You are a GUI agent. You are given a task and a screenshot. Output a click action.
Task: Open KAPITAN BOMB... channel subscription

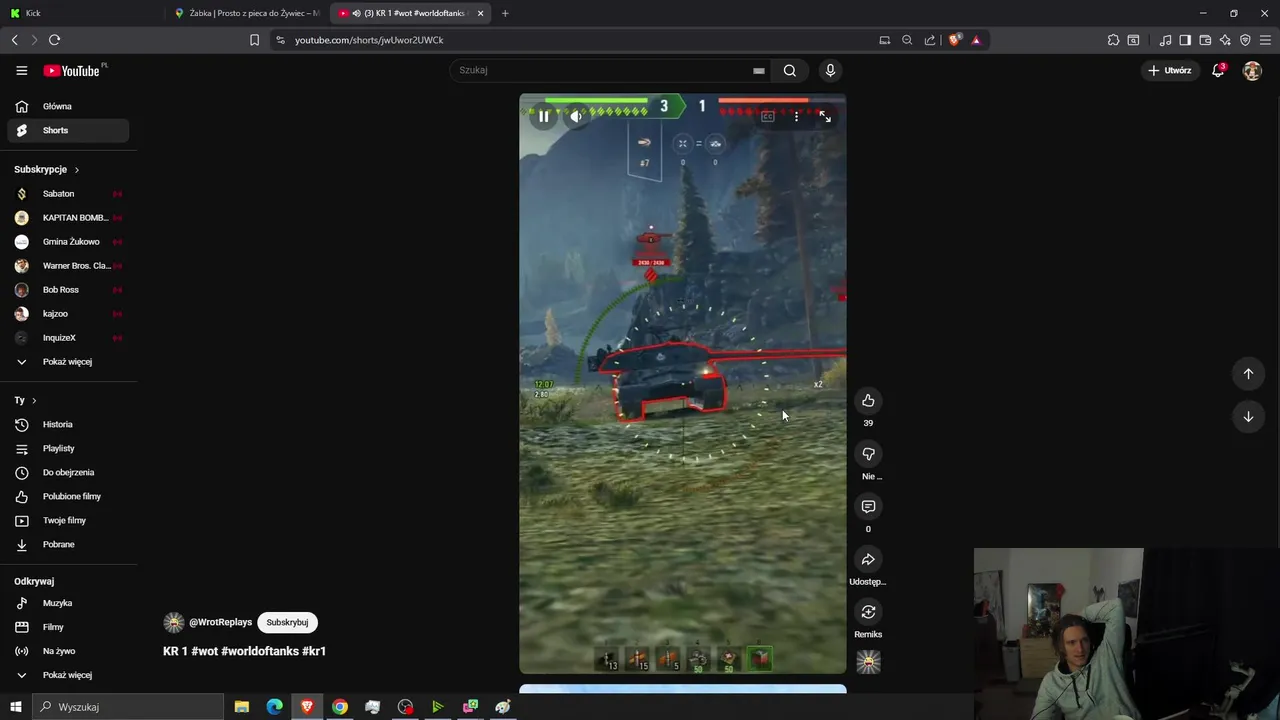[67, 218]
